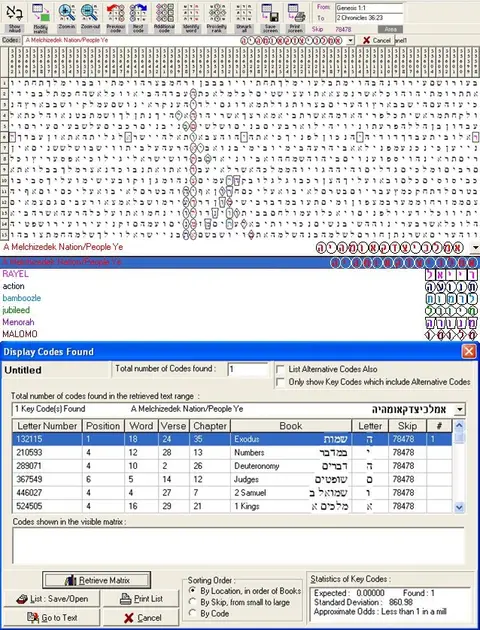This screenshot has height=630, width=480.
Task: Click the Area button
Action: 390,29
